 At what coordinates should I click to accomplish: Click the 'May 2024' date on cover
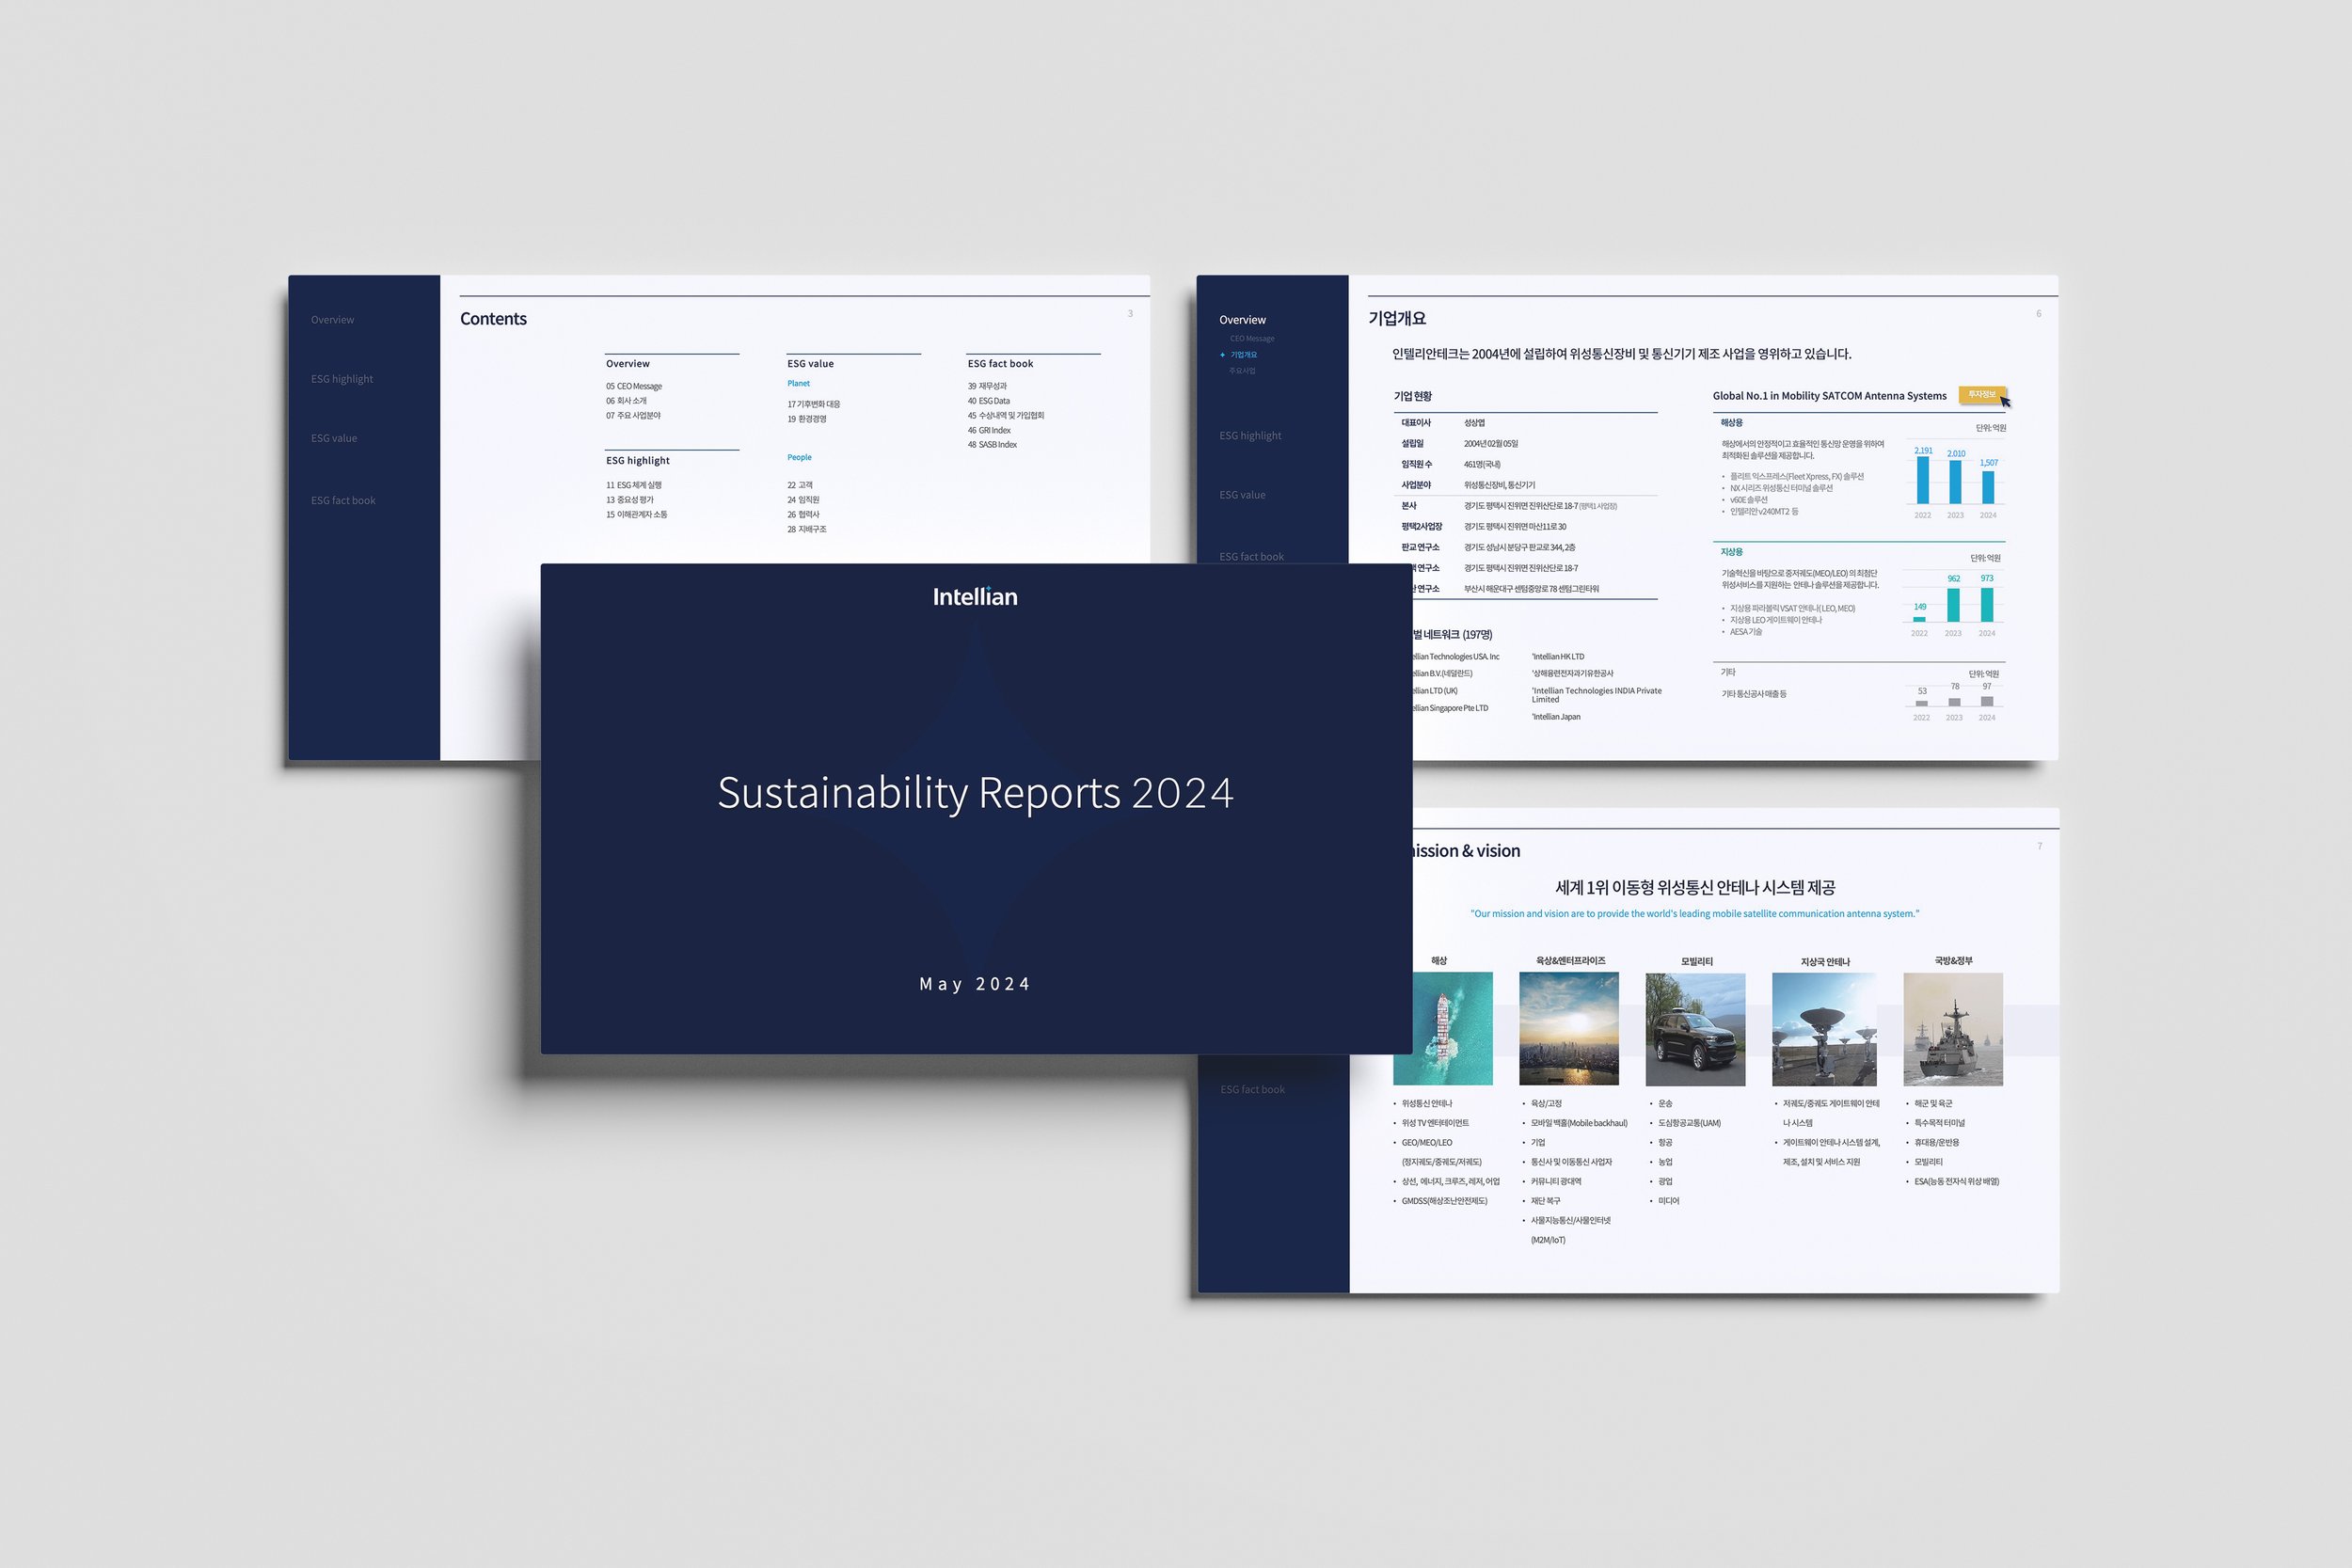pos(975,984)
